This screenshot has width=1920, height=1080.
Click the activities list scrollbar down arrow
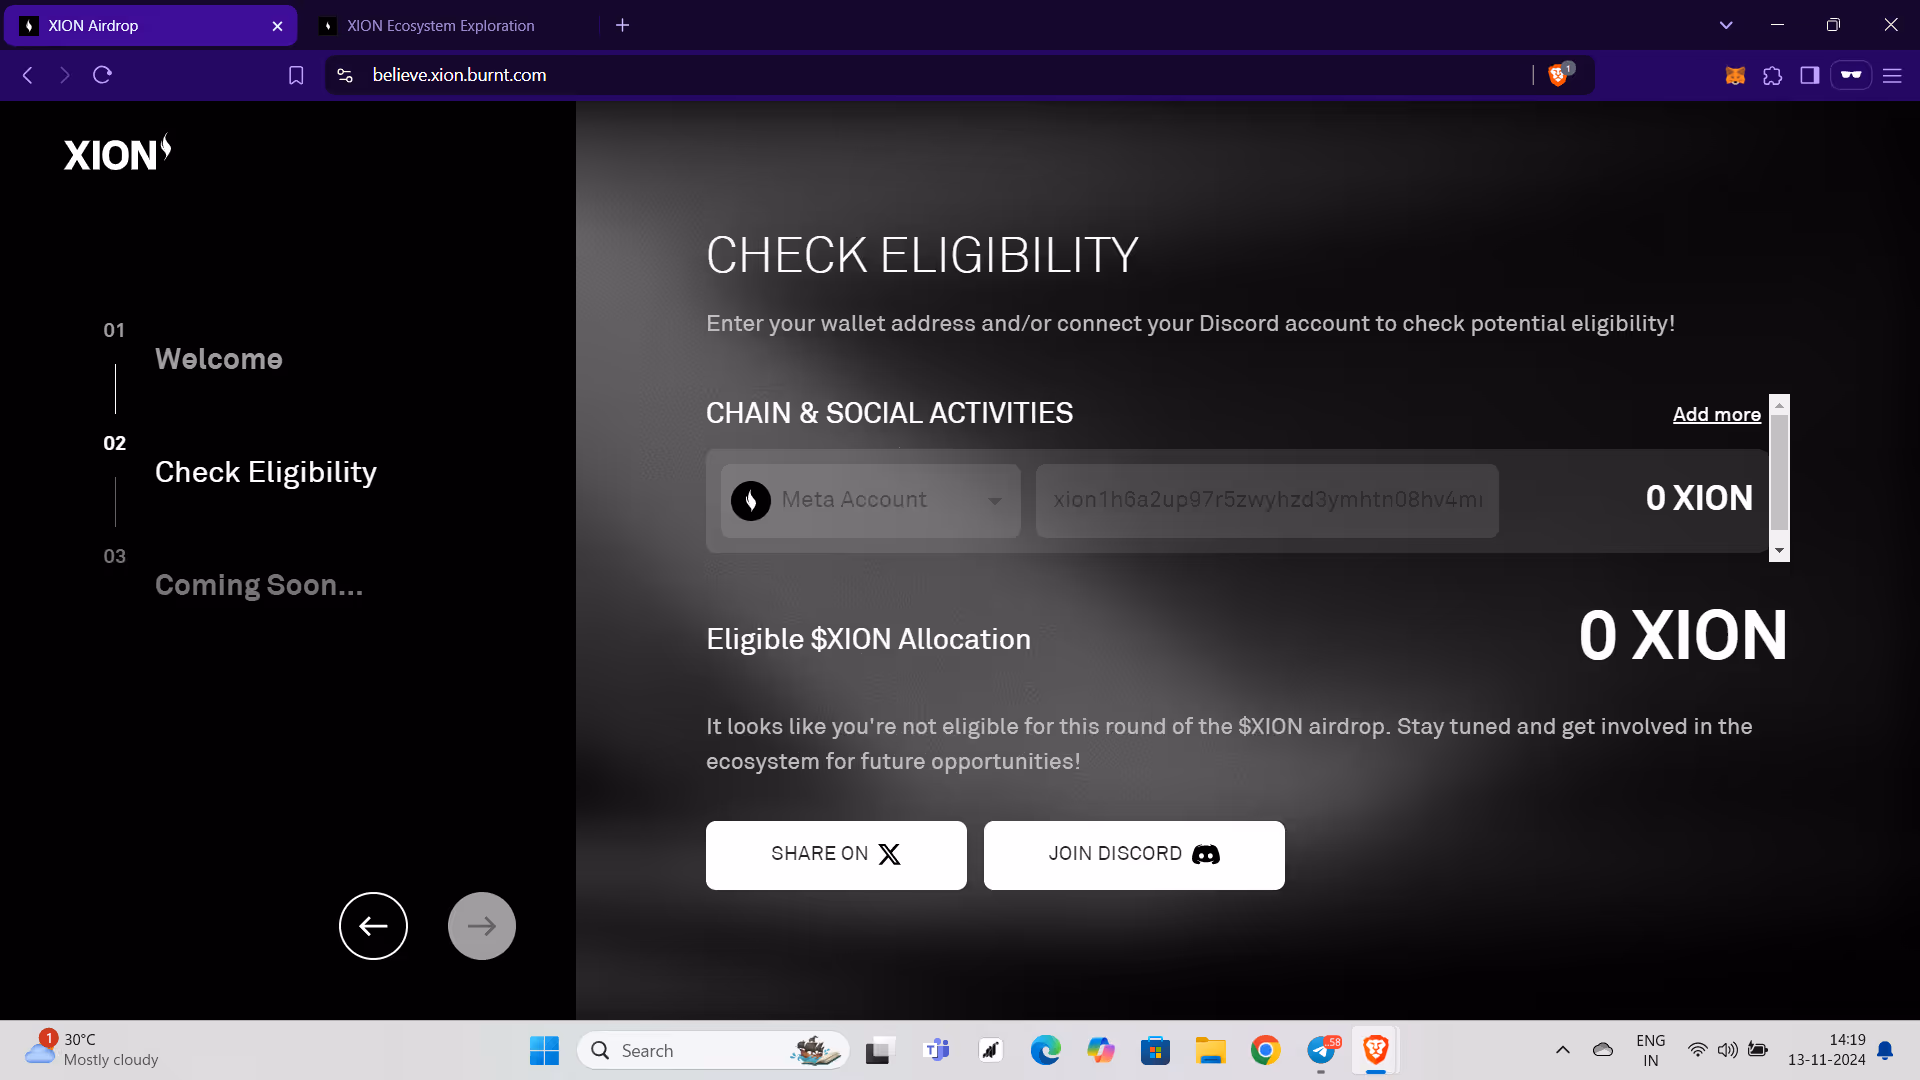1779,551
